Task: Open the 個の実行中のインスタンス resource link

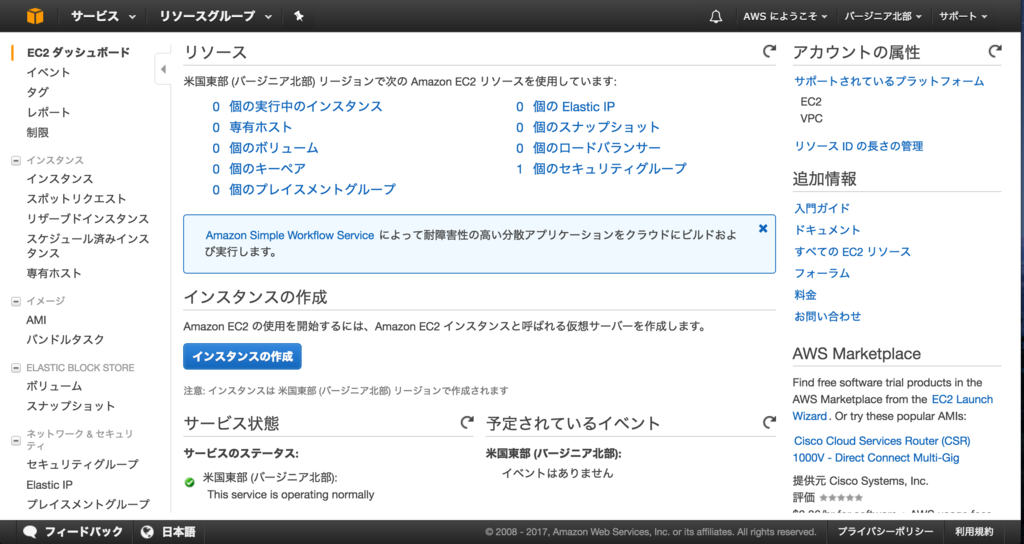Action: (x=306, y=106)
